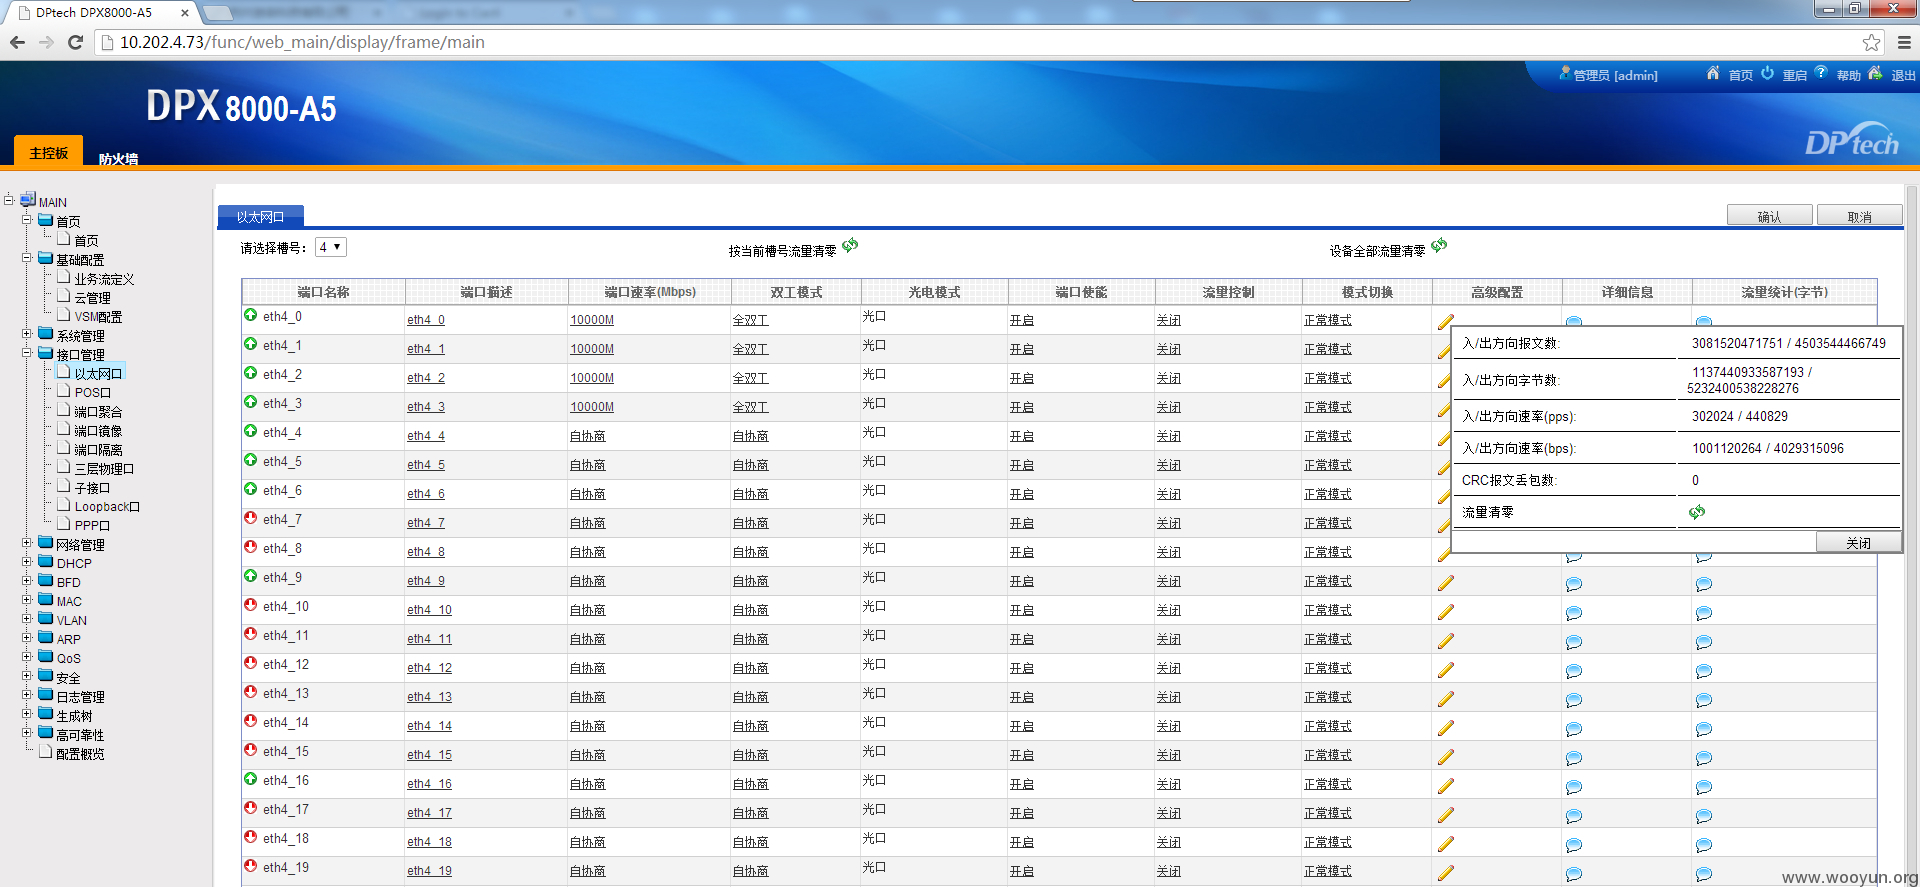Open POS口 in the sidebar tree

(x=92, y=392)
